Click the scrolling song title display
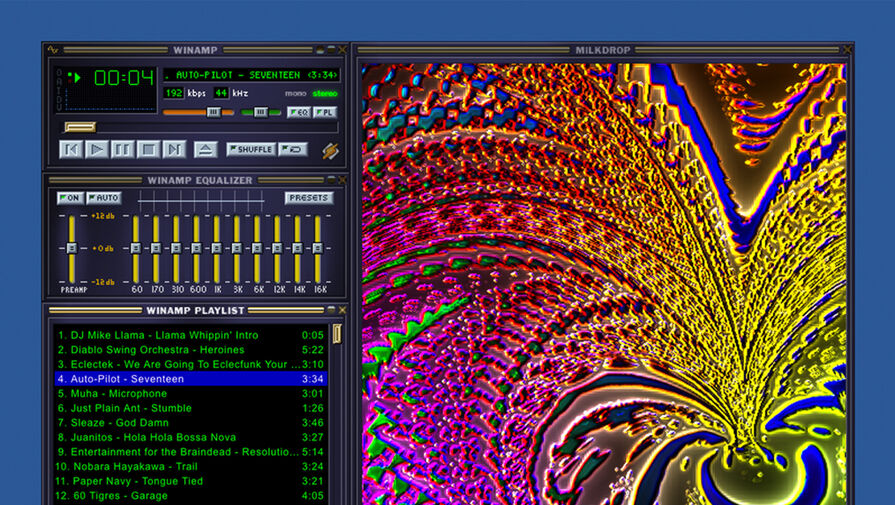Viewport: 895px width, 505px height. coord(251,75)
